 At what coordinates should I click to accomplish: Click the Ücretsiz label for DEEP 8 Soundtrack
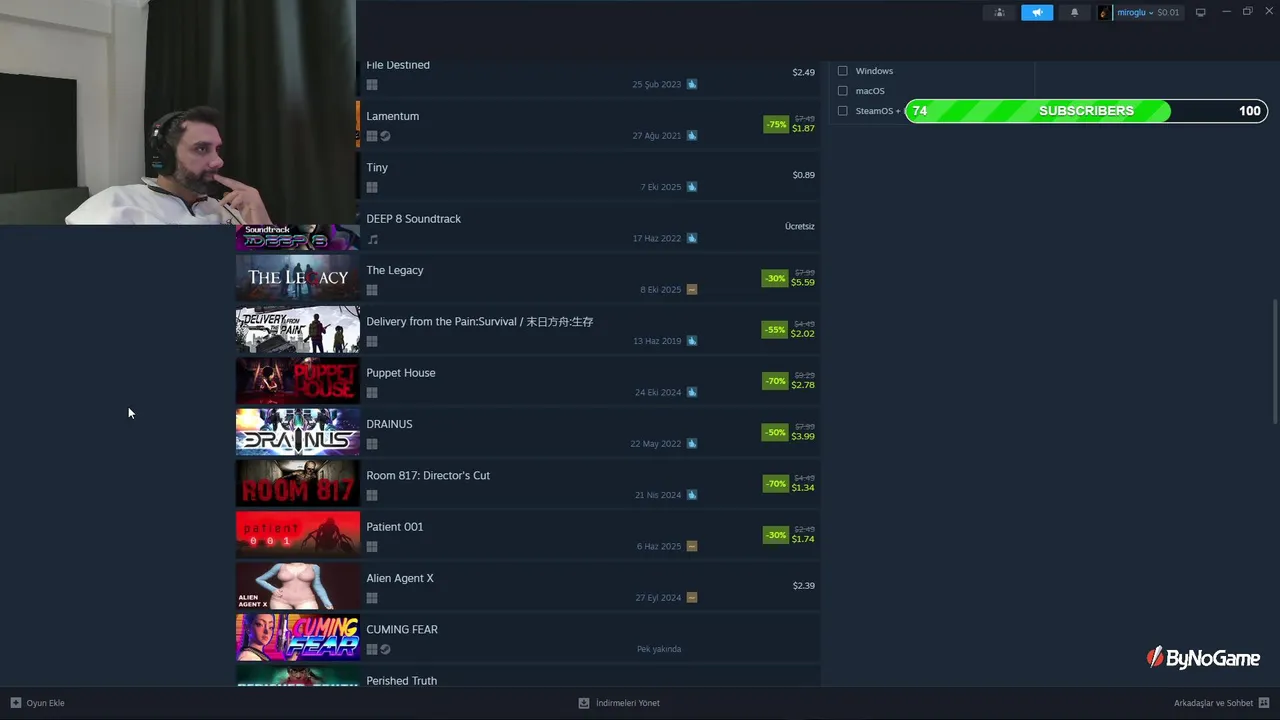coord(800,227)
